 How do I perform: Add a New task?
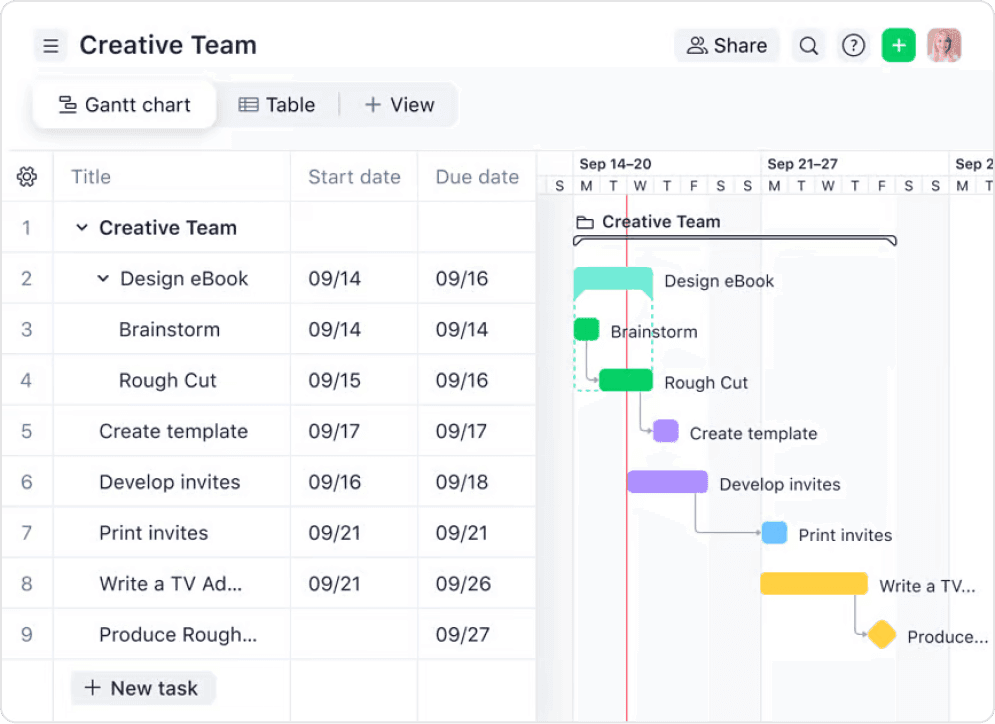click(x=142, y=688)
